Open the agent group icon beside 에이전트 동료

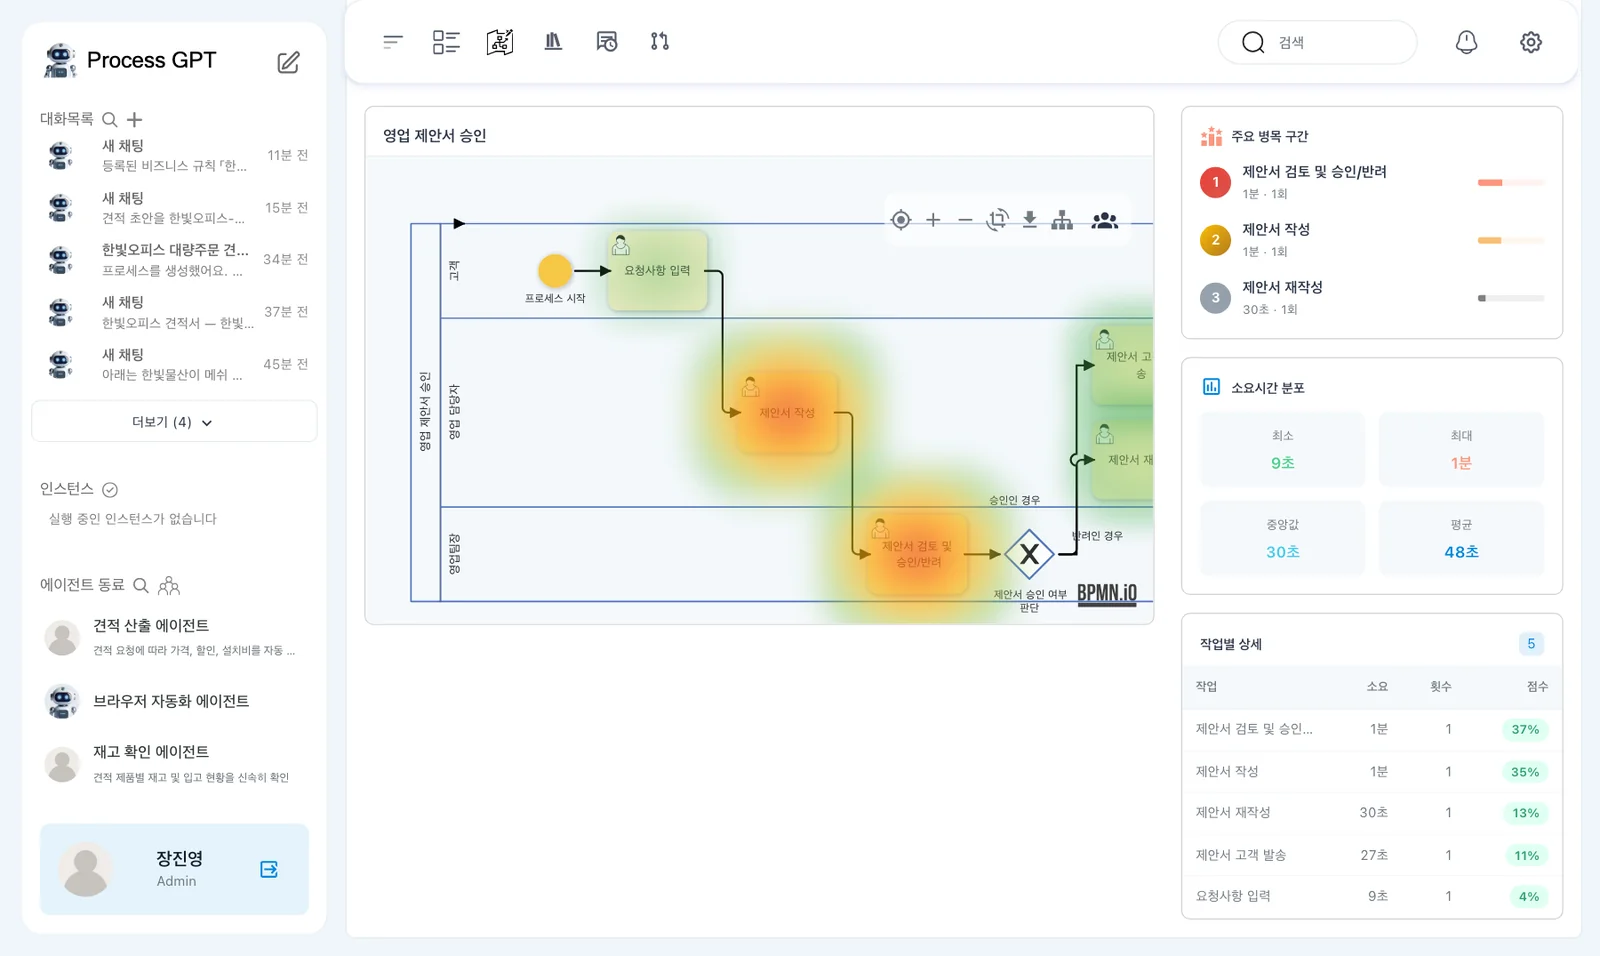point(169,585)
